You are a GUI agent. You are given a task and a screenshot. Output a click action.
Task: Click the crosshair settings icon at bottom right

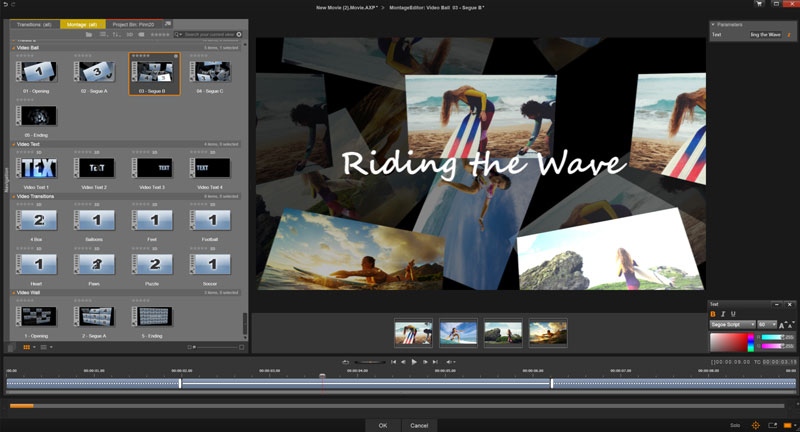pos(756,425)
